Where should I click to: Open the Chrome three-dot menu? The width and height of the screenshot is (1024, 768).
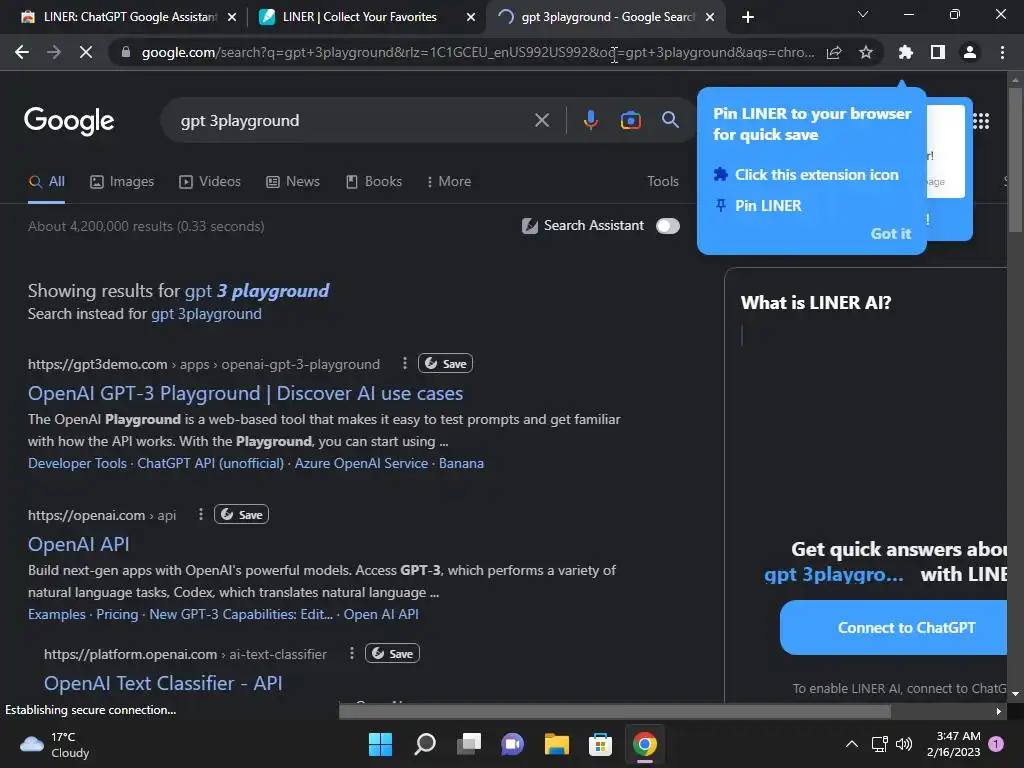(1002, 52)
